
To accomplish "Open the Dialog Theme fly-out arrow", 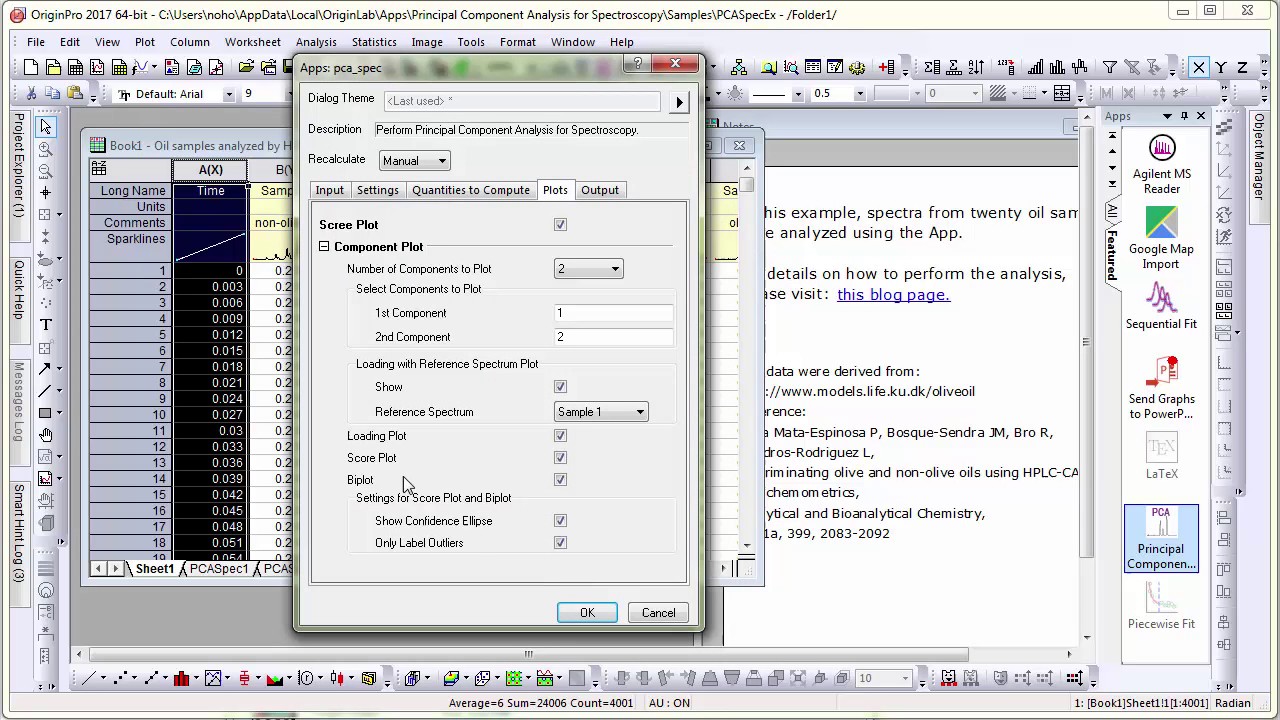I will (x=679, y=101).
